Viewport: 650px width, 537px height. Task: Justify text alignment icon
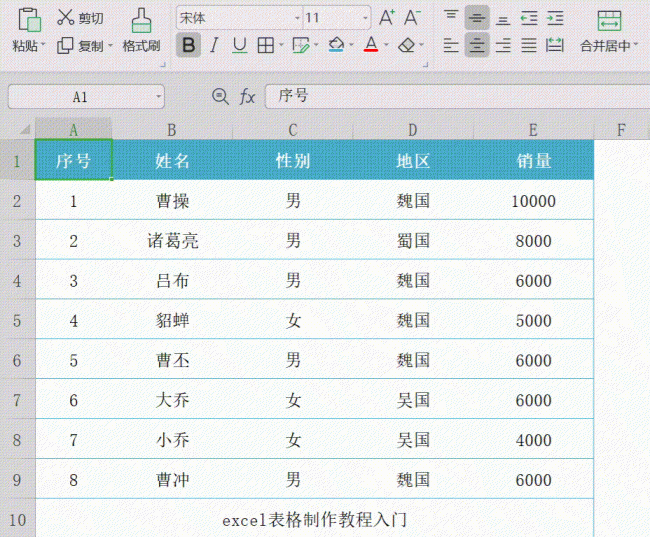point(529,45)
